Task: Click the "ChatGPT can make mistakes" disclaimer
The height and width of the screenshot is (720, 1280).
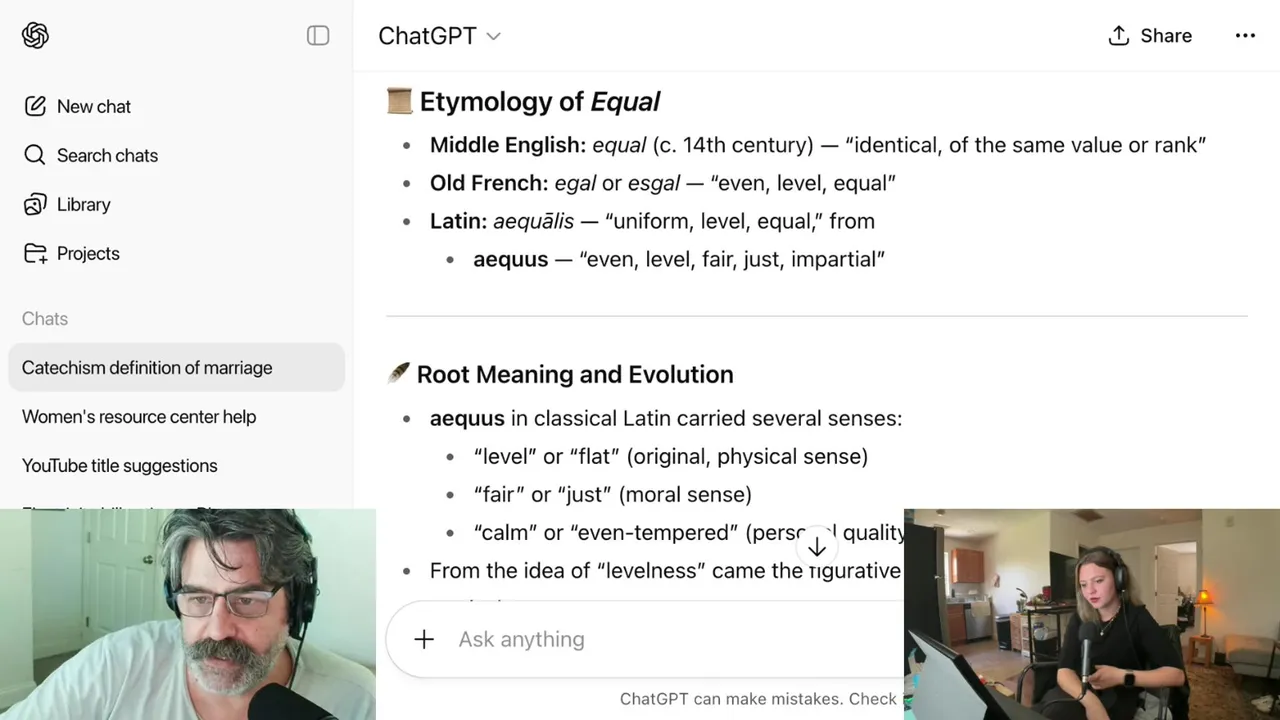Action: (x=760, y=699)
